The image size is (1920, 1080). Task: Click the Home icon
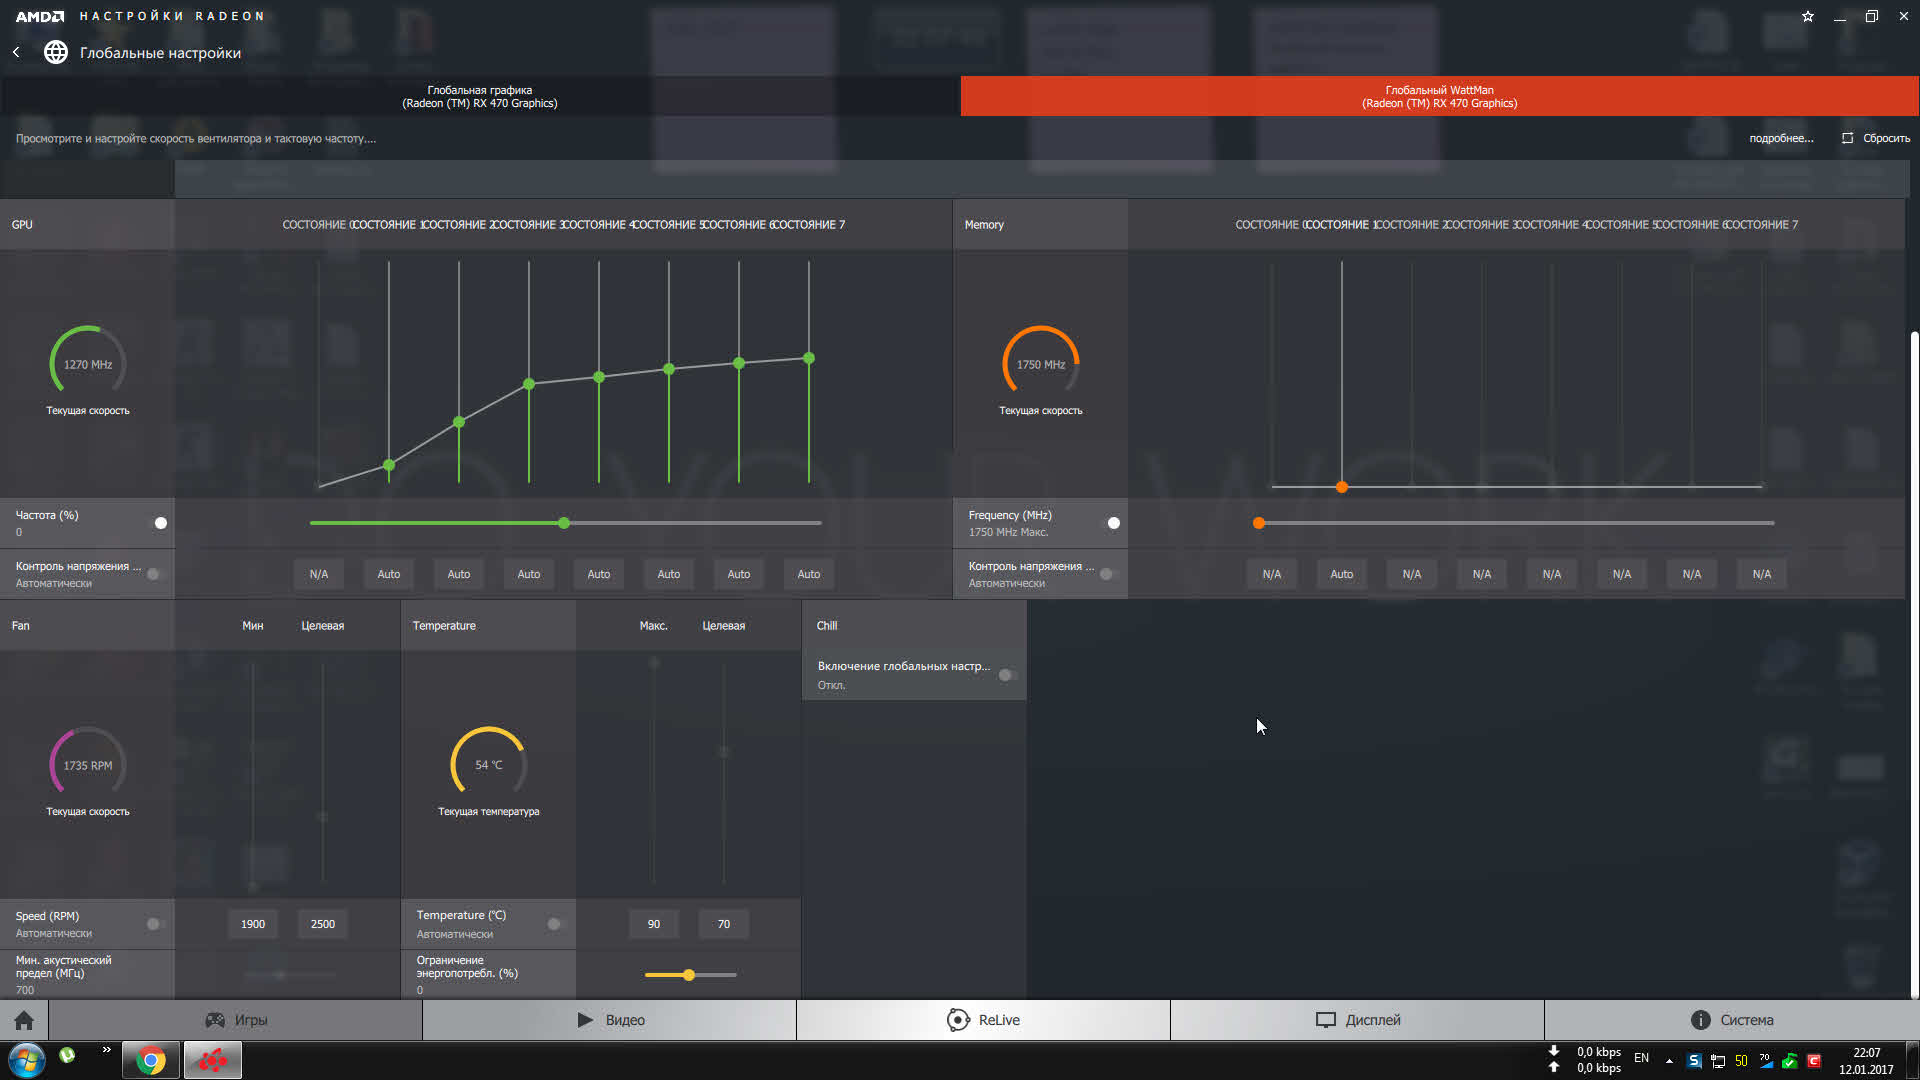24,1020
